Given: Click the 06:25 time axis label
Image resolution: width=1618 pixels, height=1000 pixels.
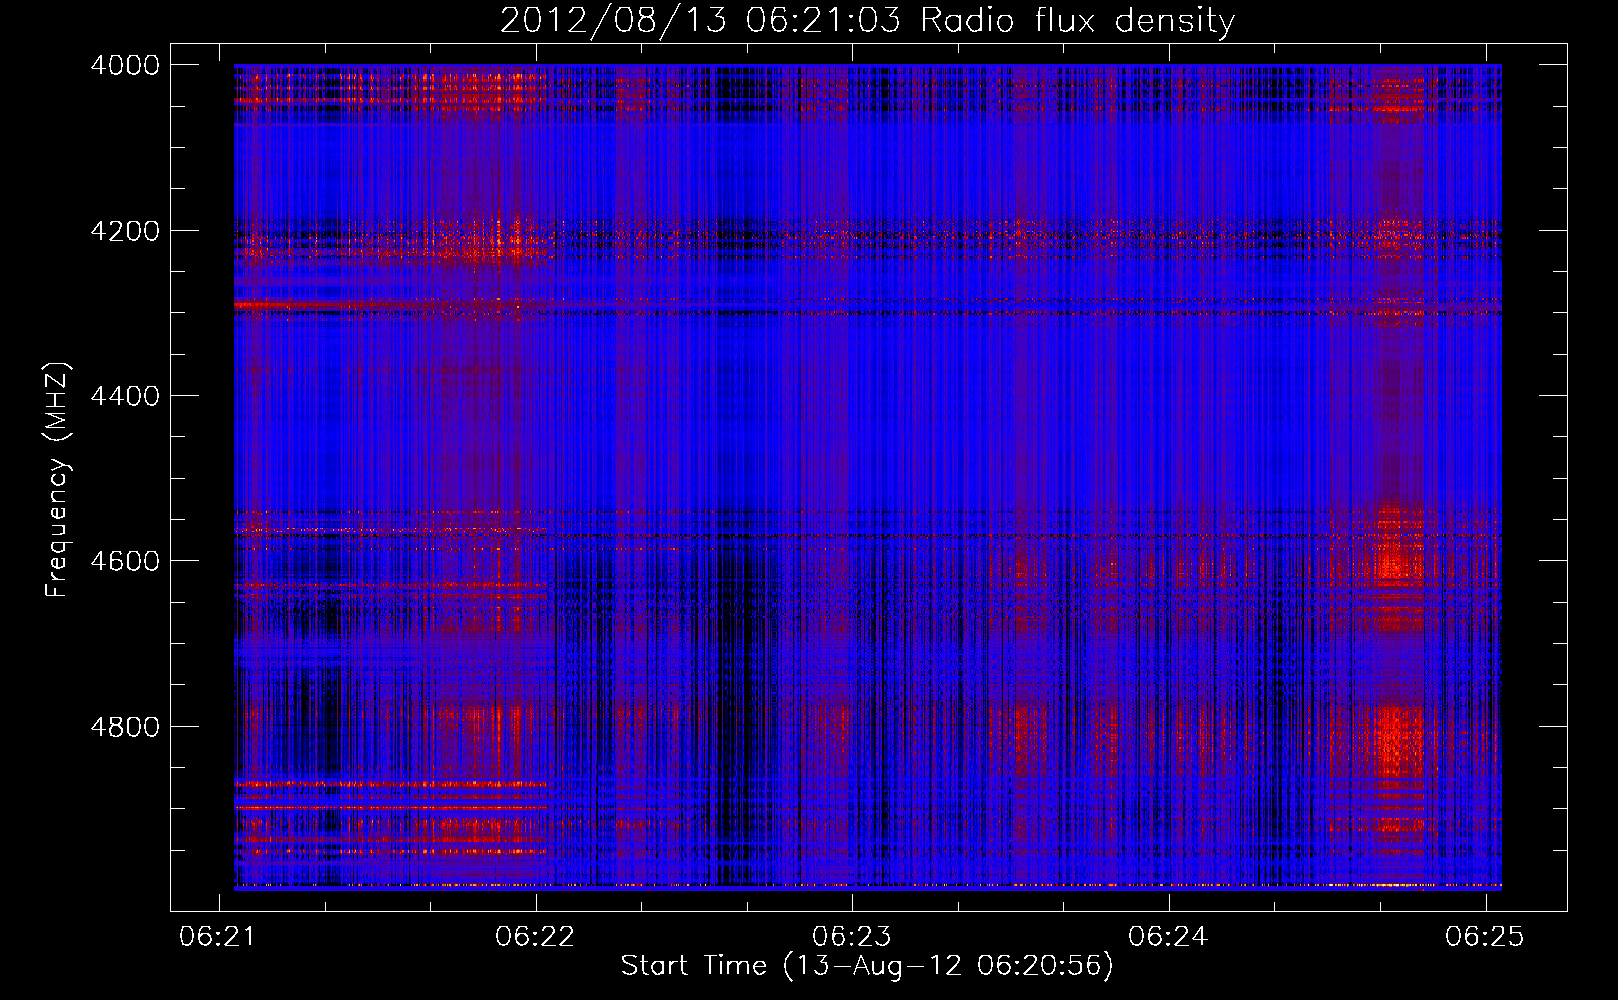Looking at the screenshot, I should click(1484, 936).
